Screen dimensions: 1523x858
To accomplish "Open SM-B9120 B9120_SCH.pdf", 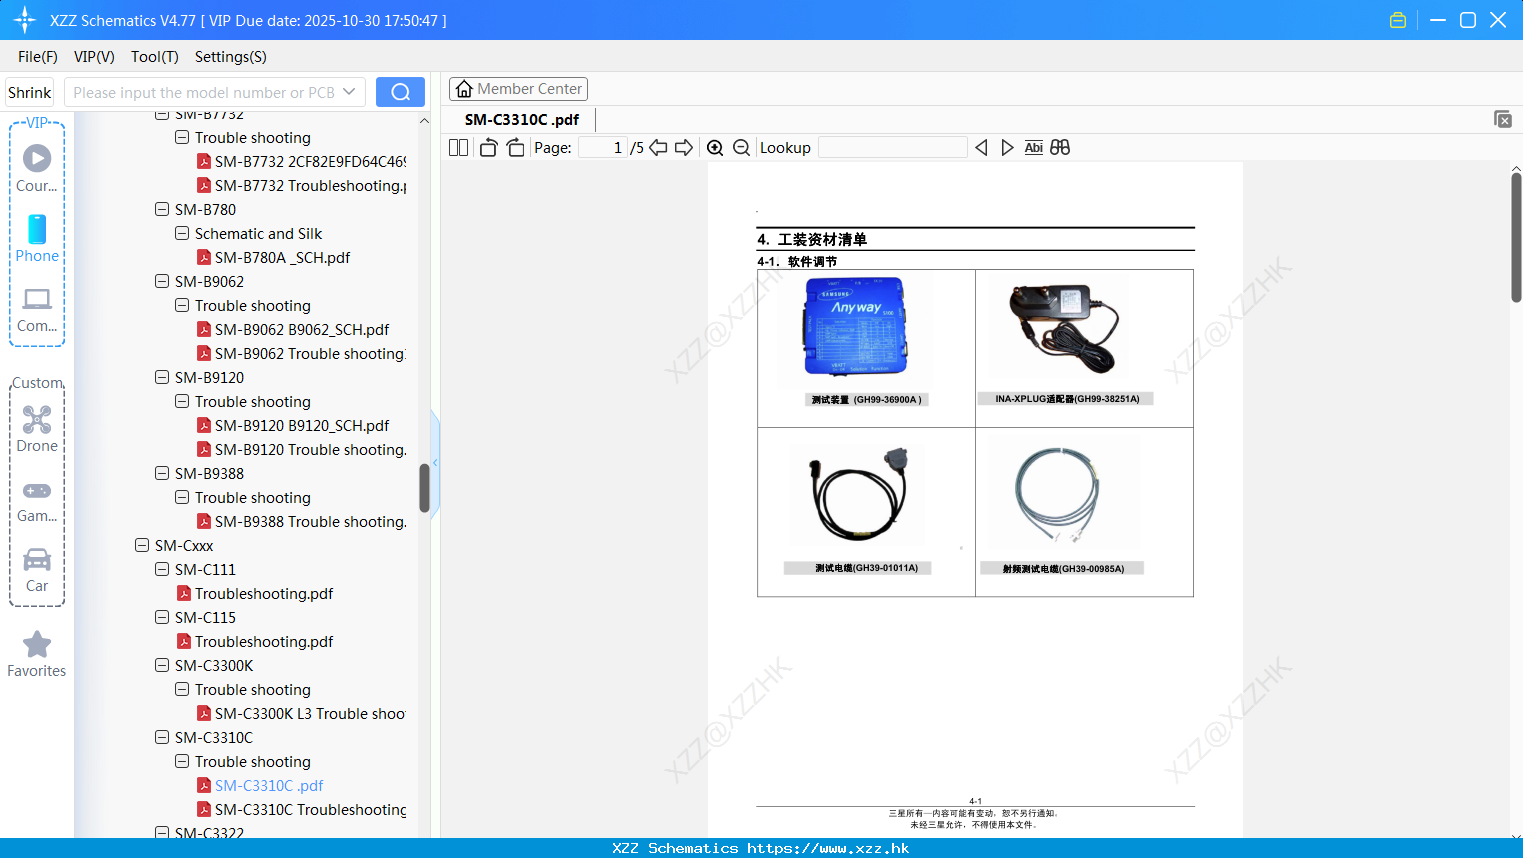I will (293, 425).
